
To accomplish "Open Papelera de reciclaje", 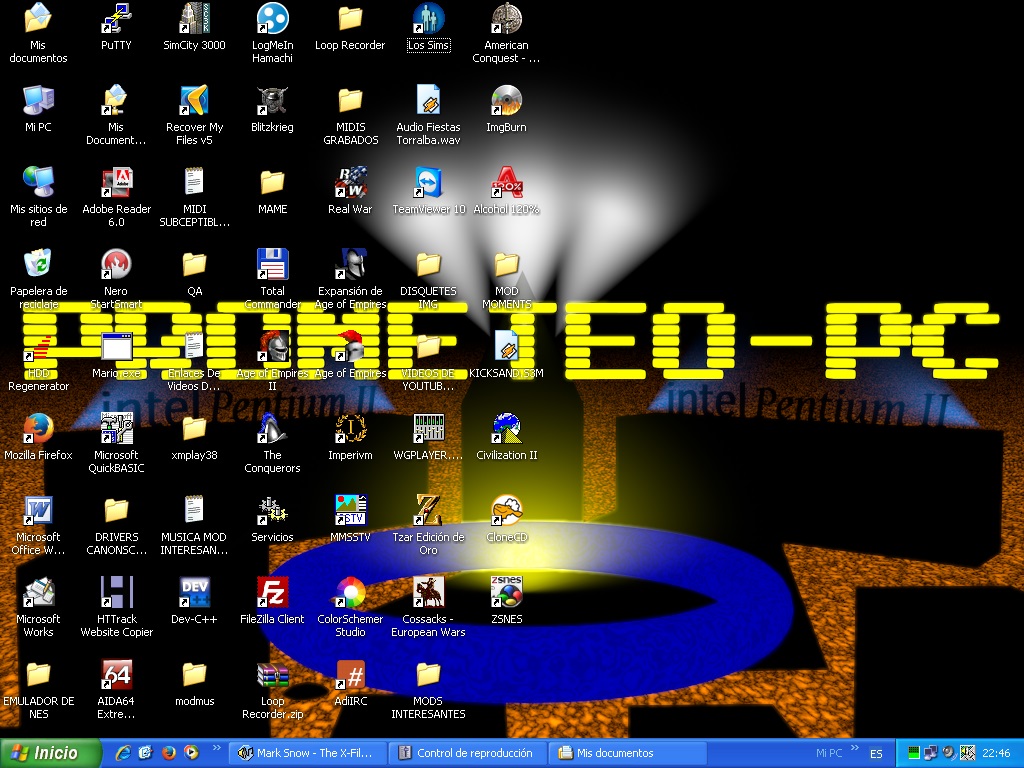I will pyautogui.click(x=38, y=280).
